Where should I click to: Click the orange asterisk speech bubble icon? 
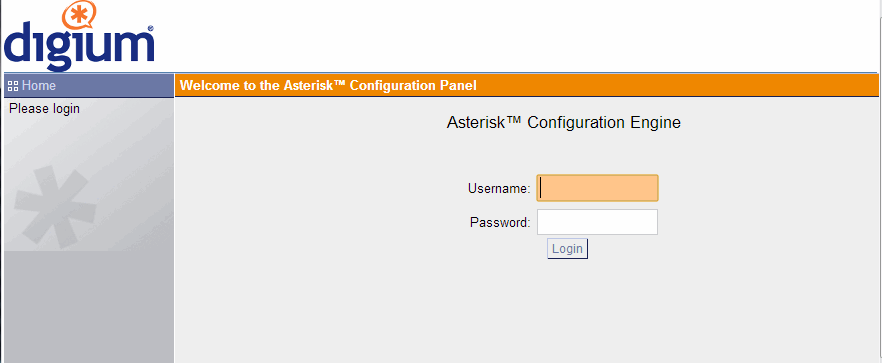coord(79,15)
